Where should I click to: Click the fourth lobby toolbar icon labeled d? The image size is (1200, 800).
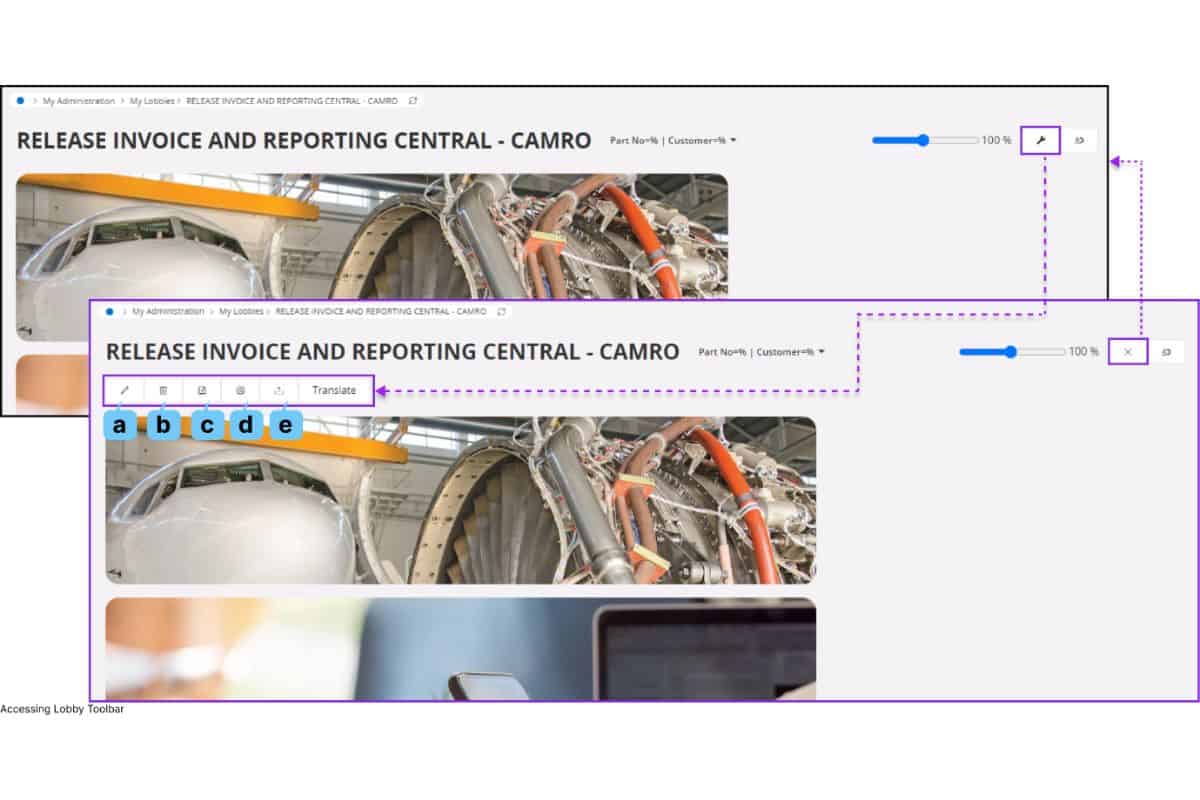241,391
